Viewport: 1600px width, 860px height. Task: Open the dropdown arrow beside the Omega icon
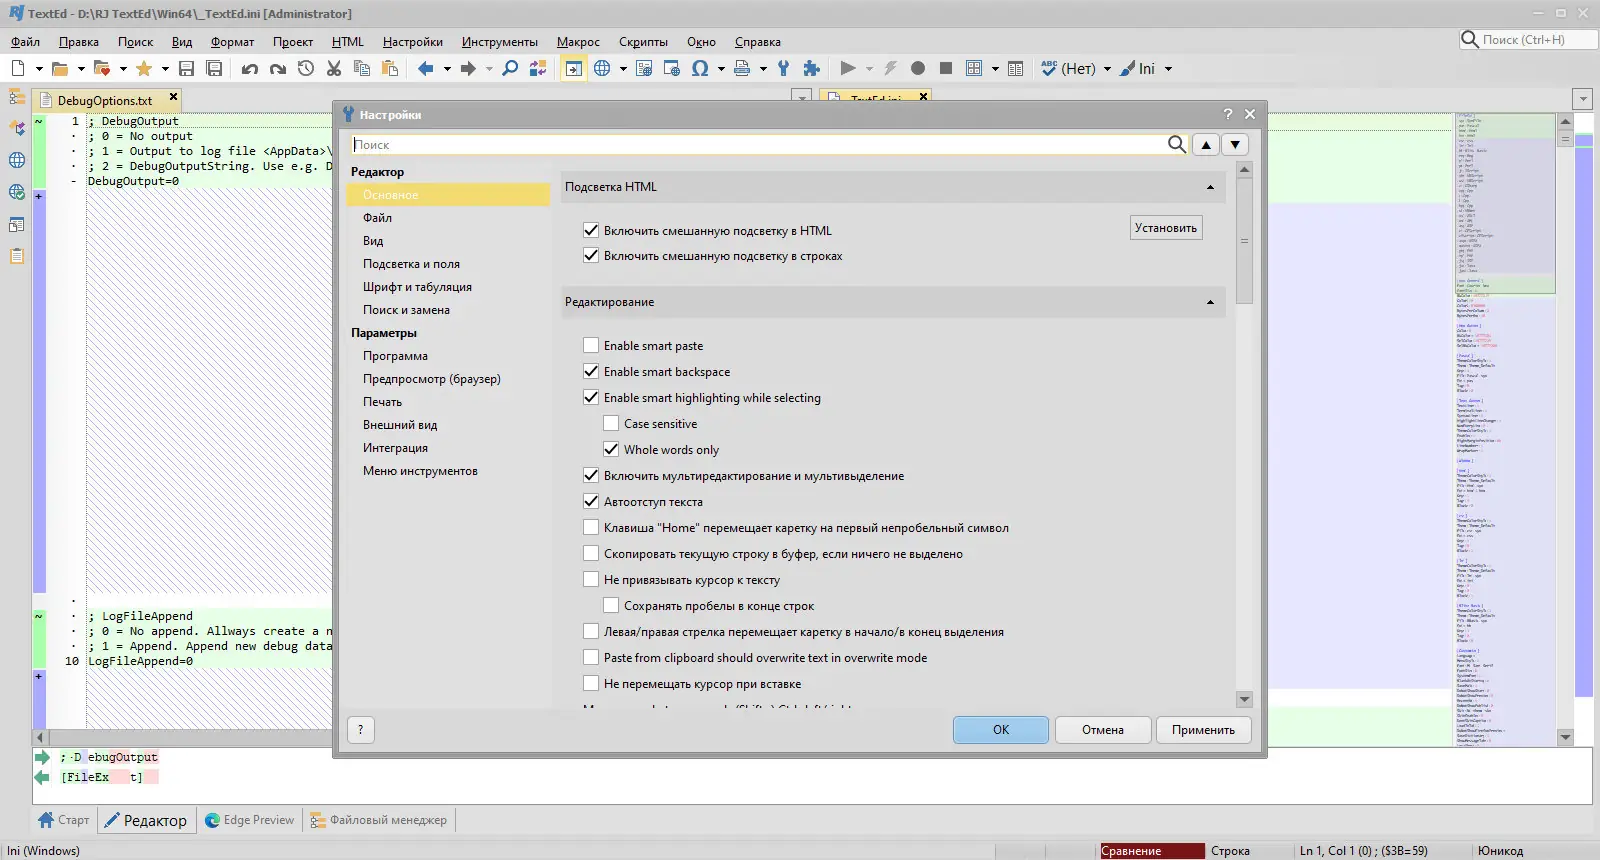(x=721, y=69)
